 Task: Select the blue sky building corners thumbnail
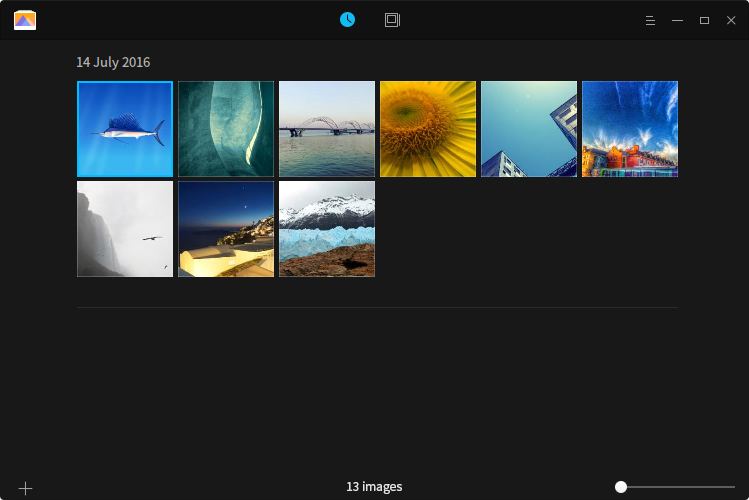click(529, 129)
